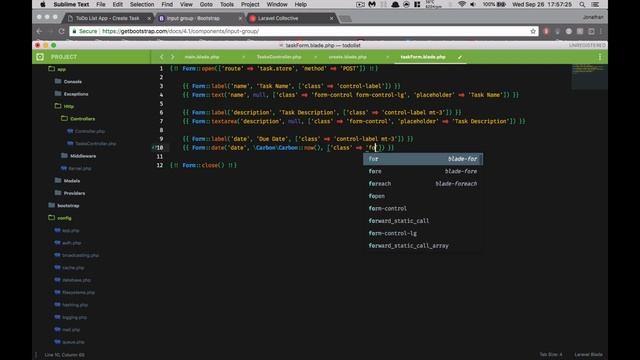This screenshot has width=640, height=360.
Task: Go to previous tab with left arrow
Action: coord(162,57)
